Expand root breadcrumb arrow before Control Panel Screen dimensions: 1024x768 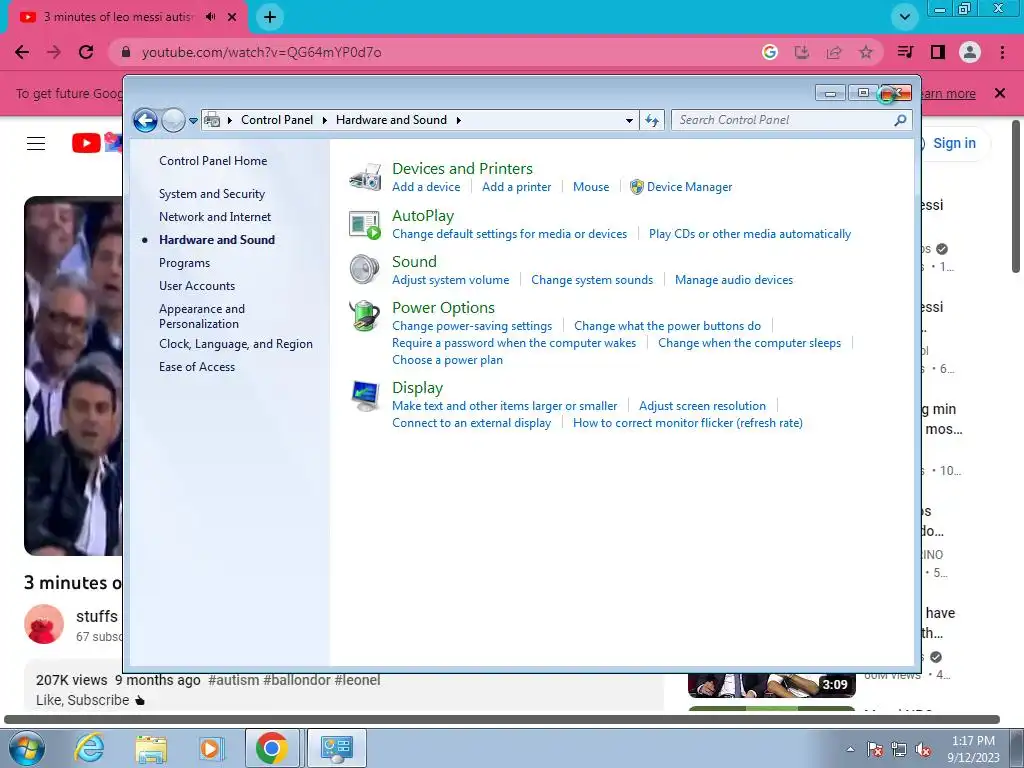[x=230, y=120]
